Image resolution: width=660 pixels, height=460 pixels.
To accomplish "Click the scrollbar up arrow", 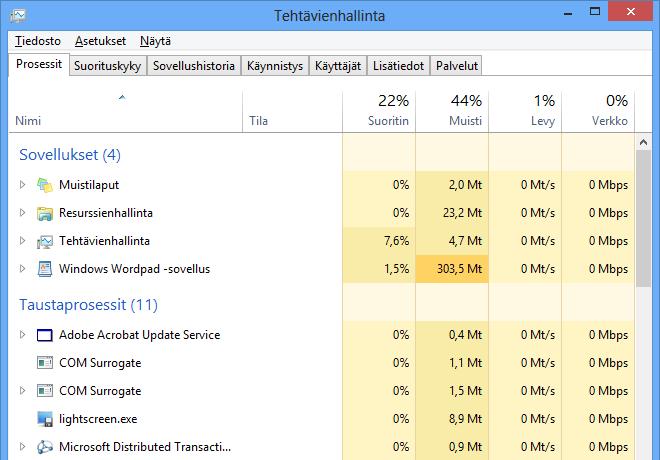I will point(643,142).
